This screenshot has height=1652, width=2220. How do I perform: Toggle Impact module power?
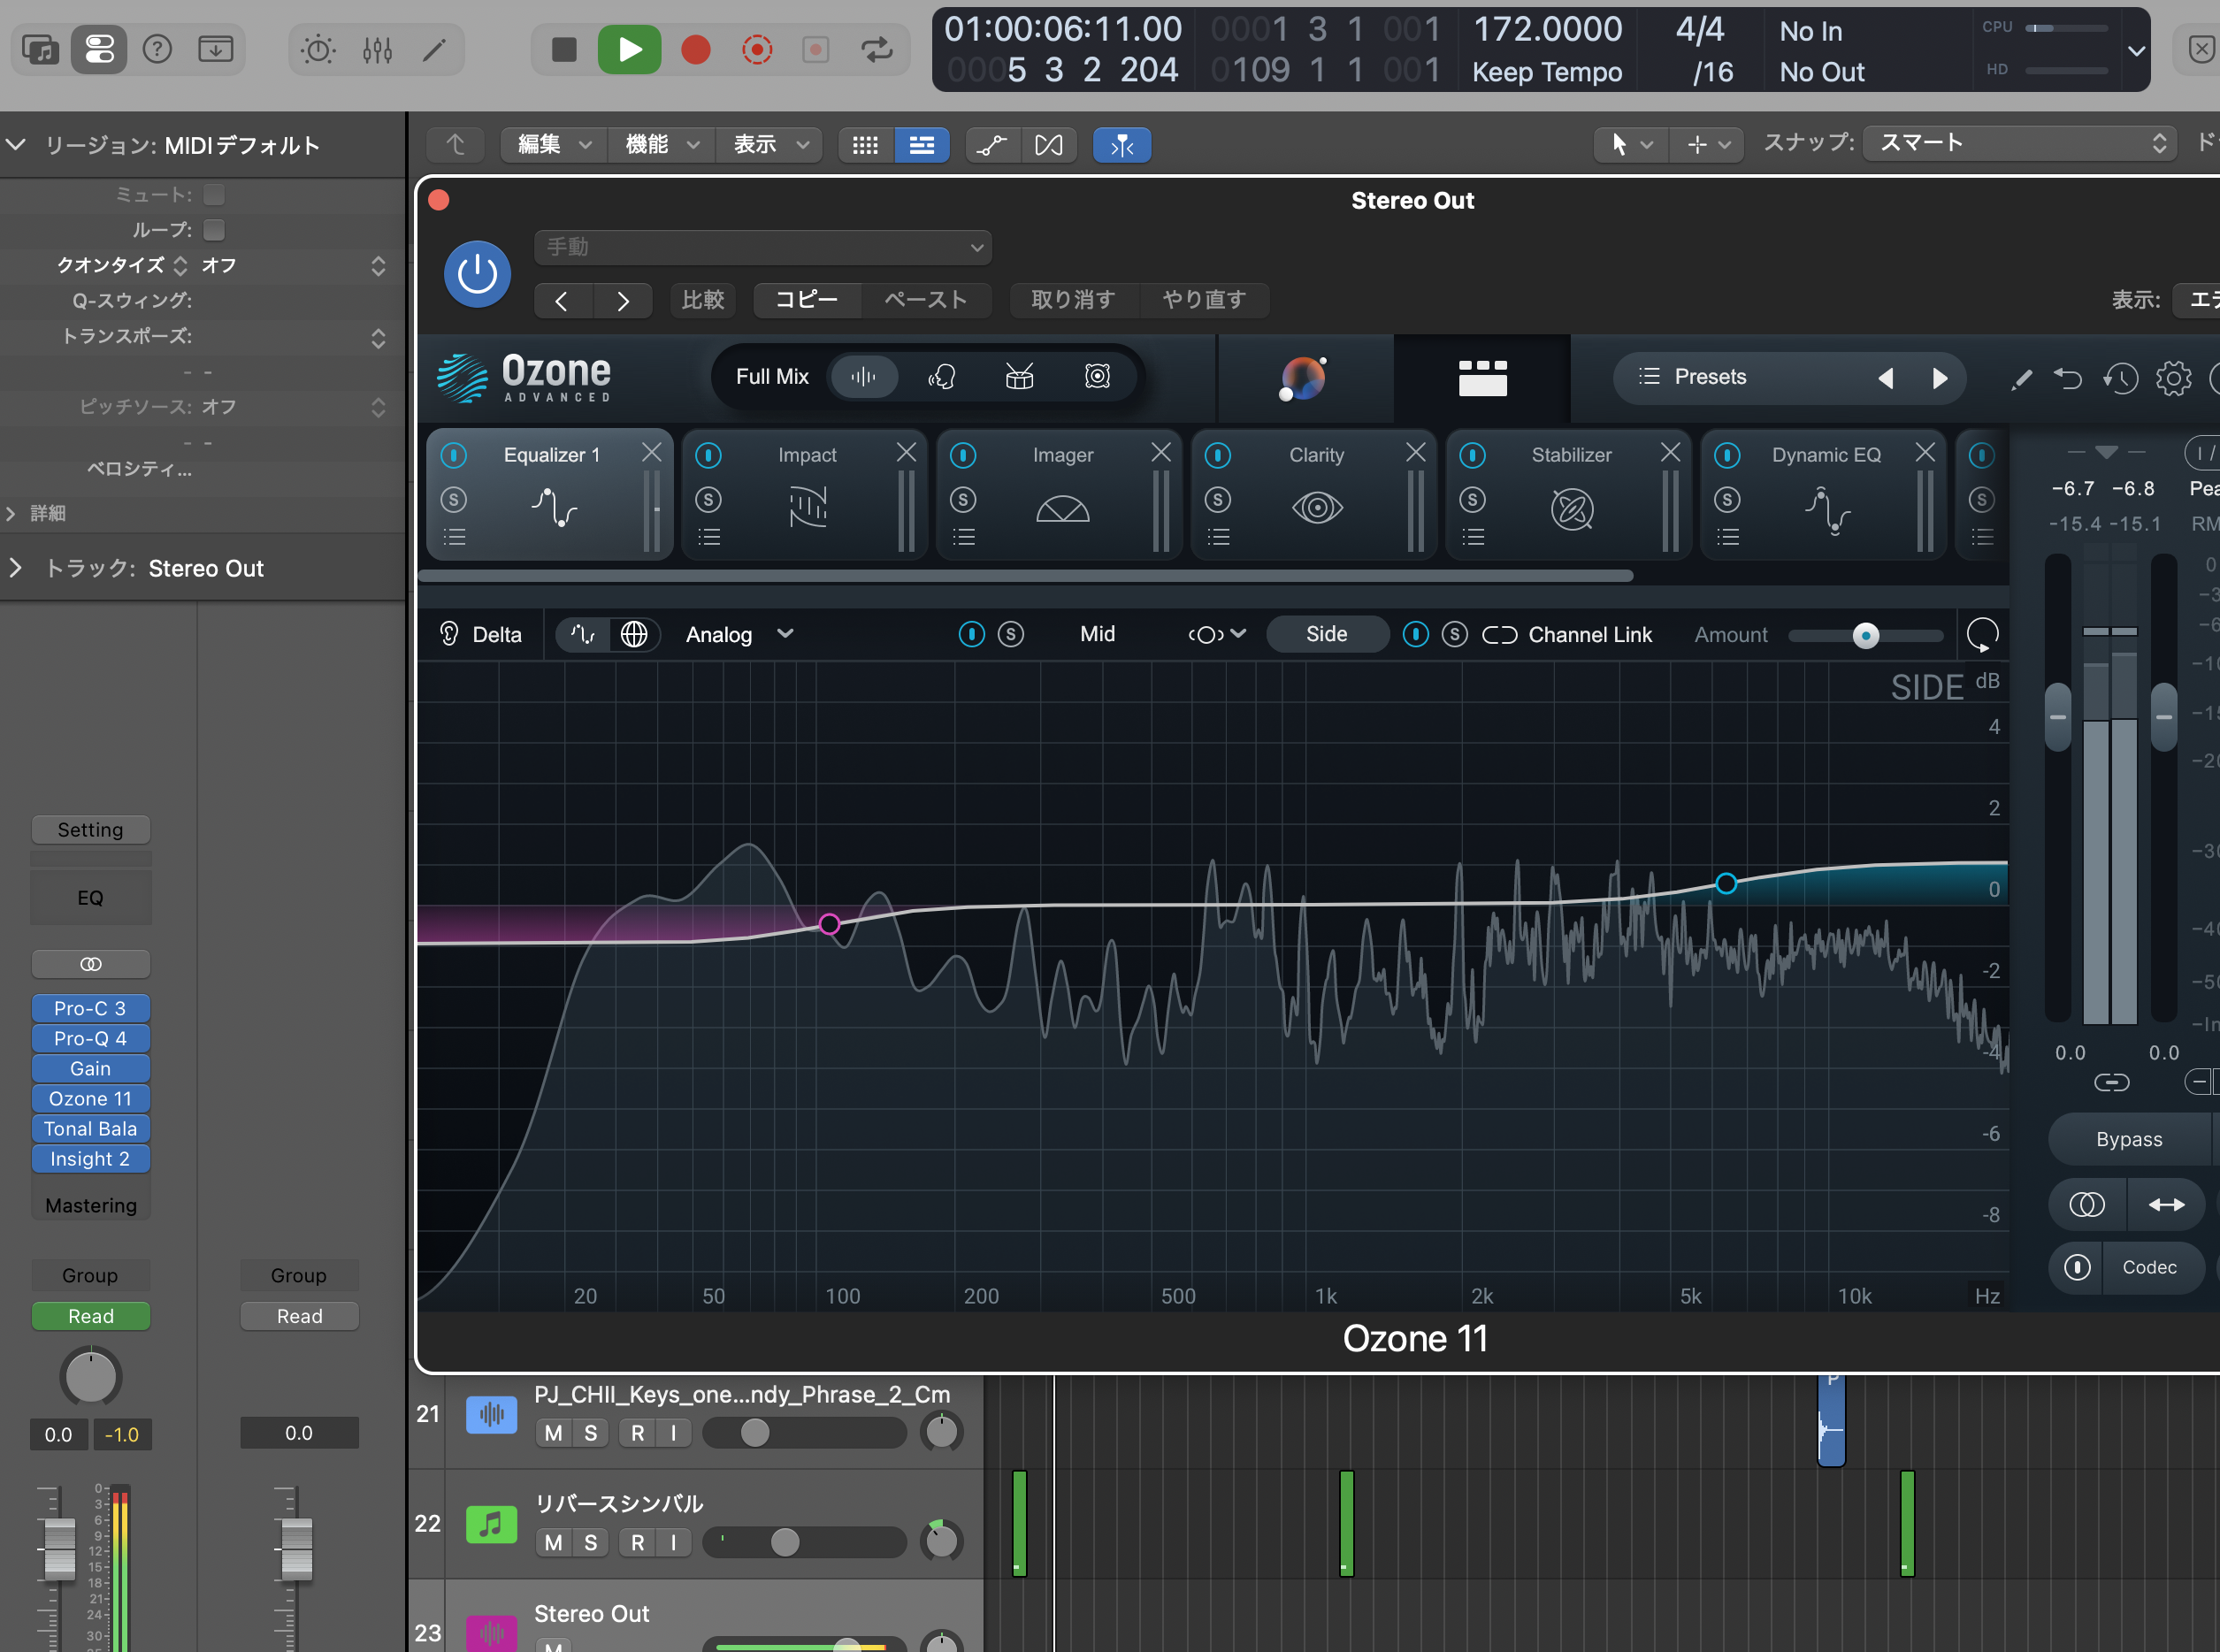(x=708, y=455)
